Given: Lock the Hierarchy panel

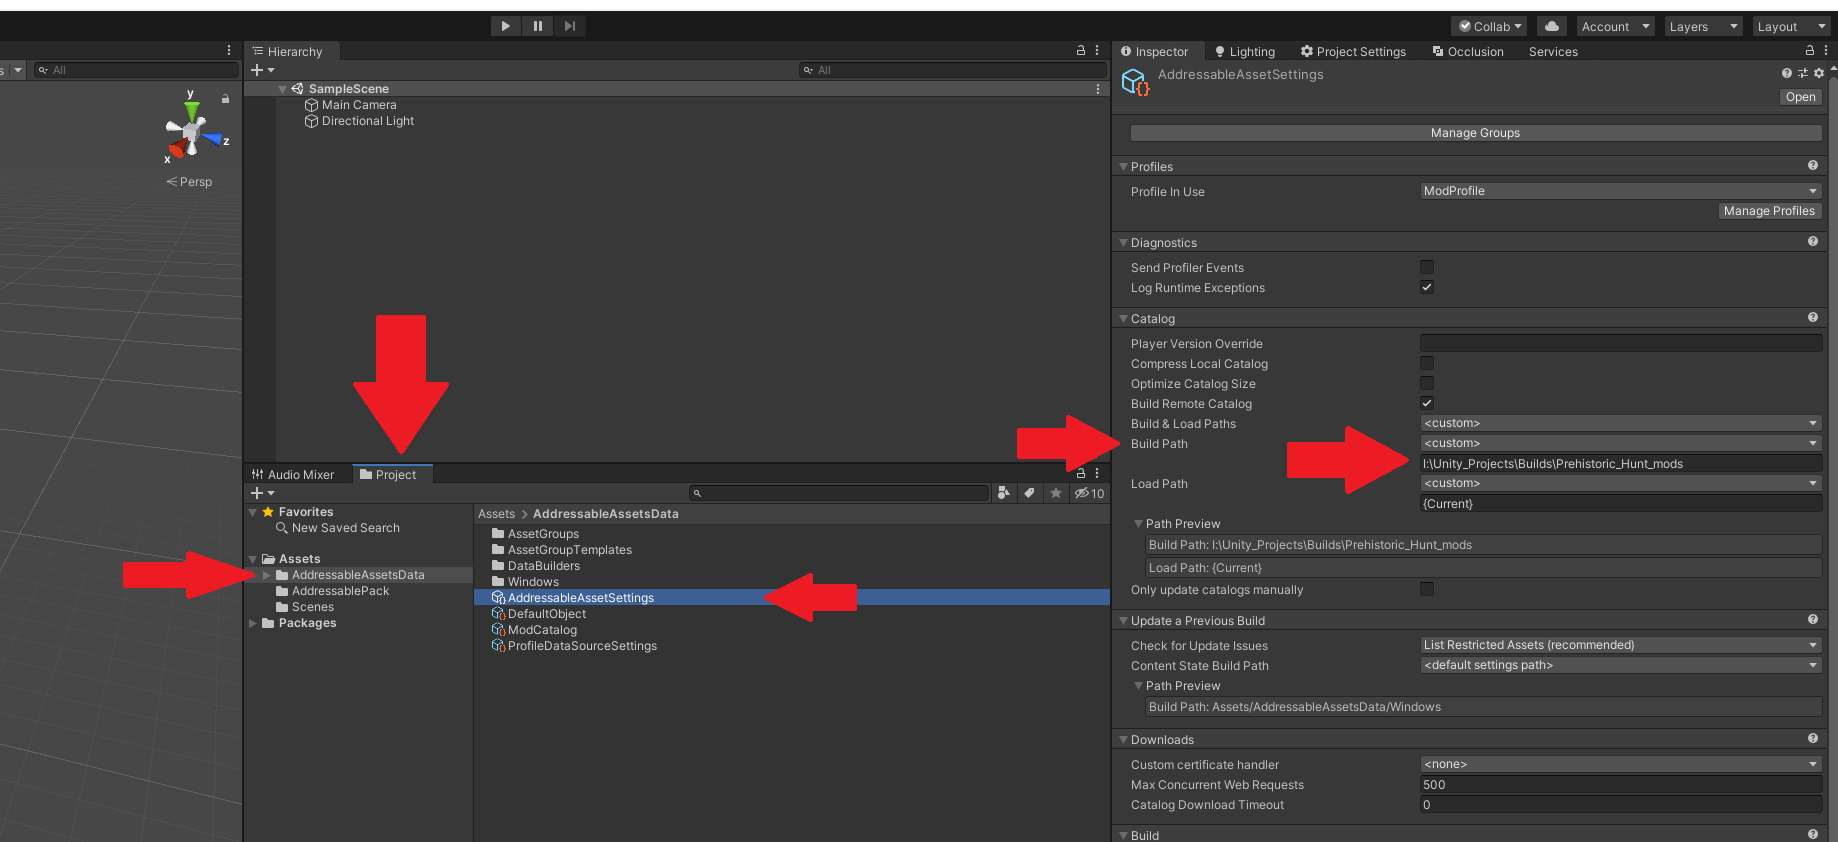Looking at the screenshot, I should (1081, 50).
